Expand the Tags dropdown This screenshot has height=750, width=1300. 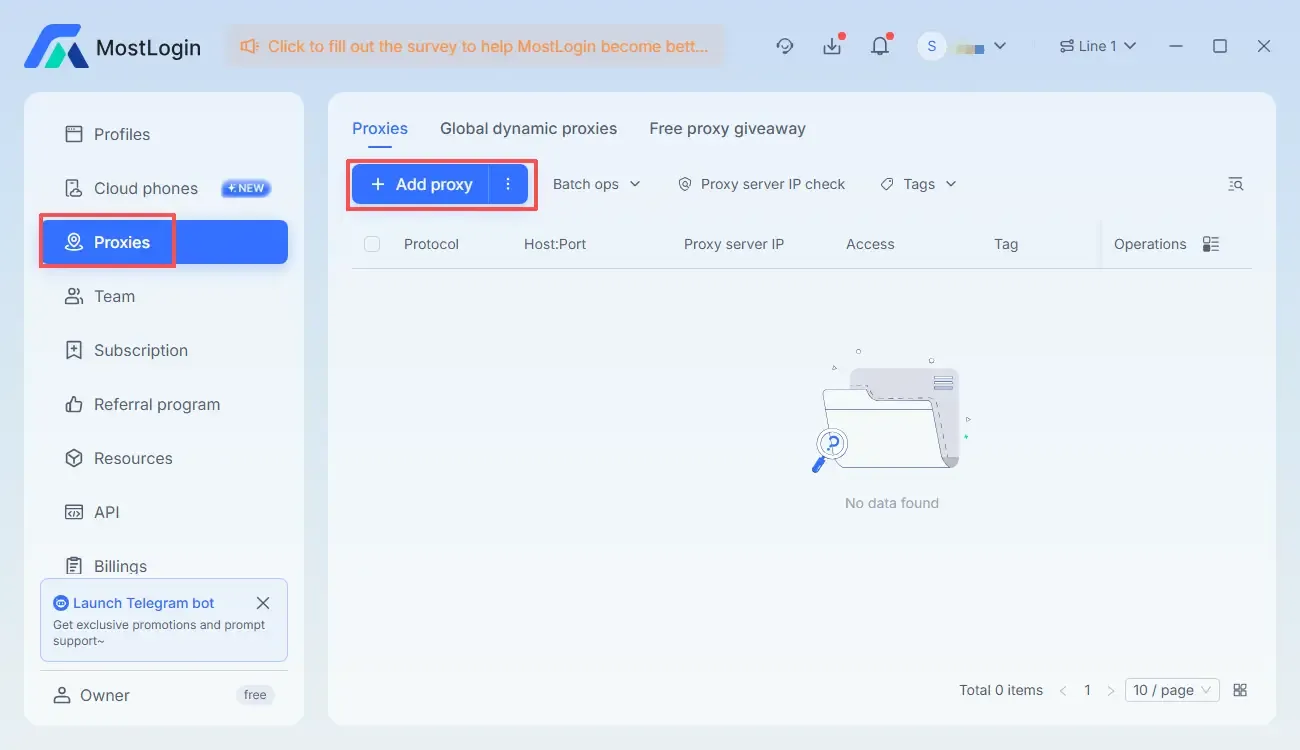pyautogui.click(x=918, y=184)
